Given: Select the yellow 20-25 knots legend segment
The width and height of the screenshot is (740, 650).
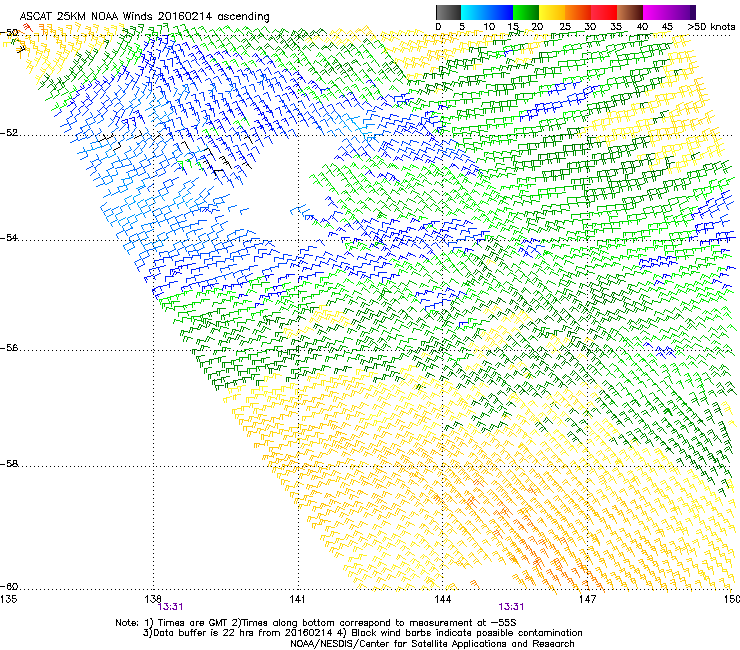Looking at the screenshot, I should pyautogui.click(x=552, y=12).
